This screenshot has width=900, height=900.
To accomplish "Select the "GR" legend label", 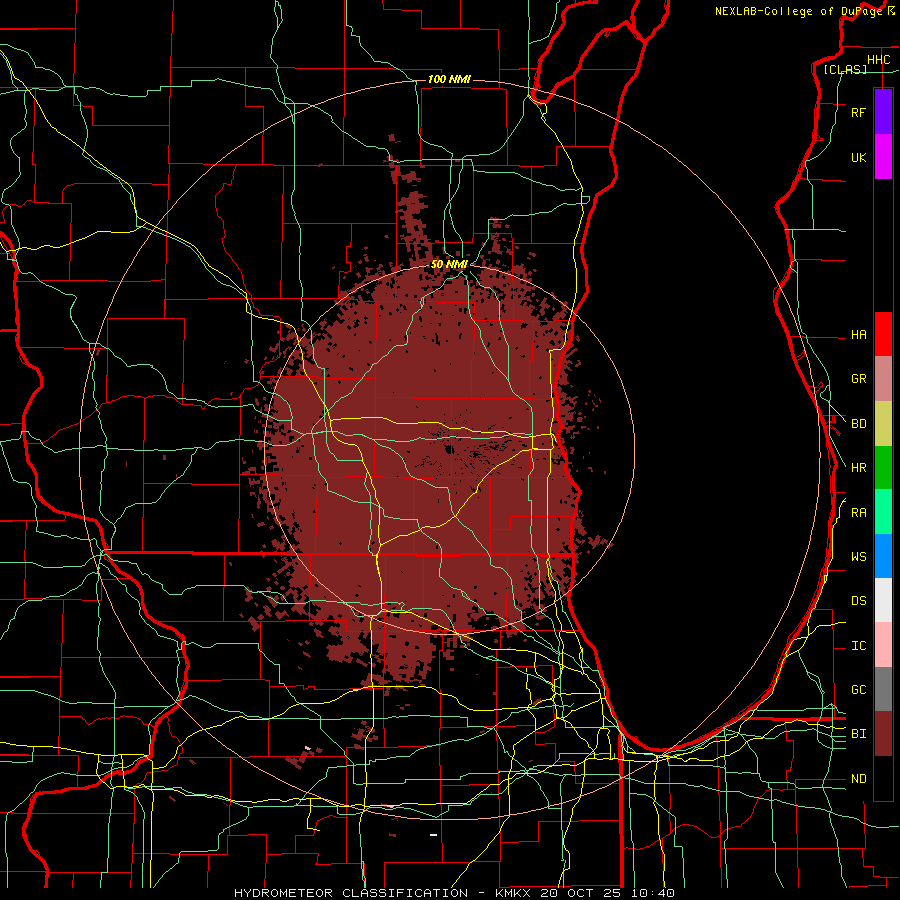I will [x=858, y=379].
